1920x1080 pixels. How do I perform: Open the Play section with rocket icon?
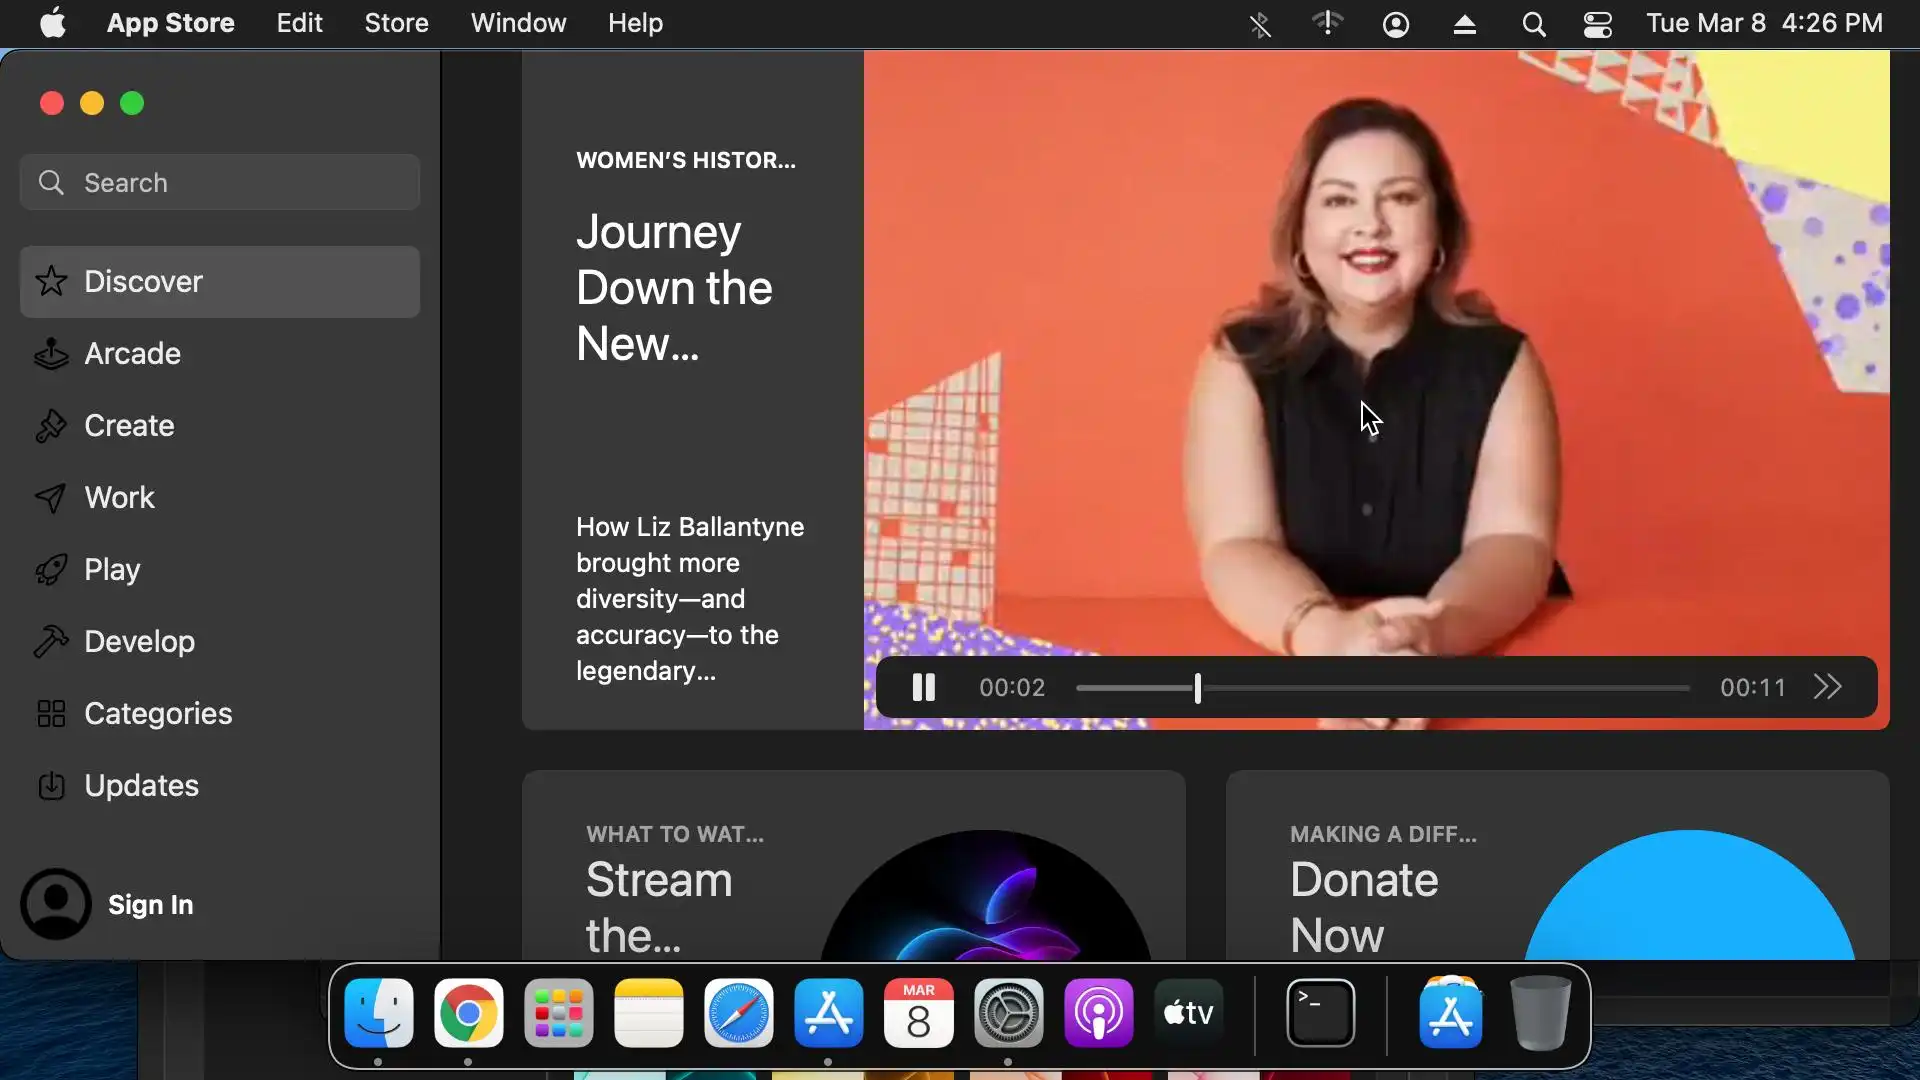click(112, 570)
